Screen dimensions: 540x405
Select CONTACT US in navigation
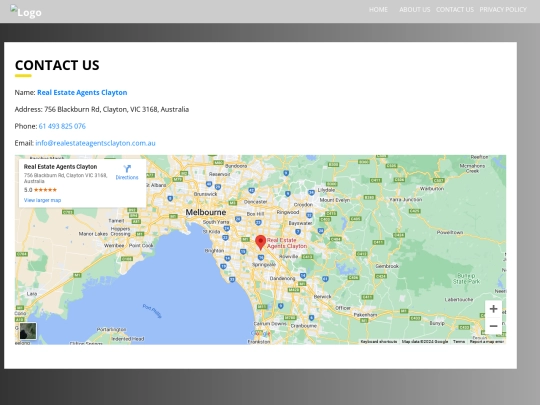(455, 10)
